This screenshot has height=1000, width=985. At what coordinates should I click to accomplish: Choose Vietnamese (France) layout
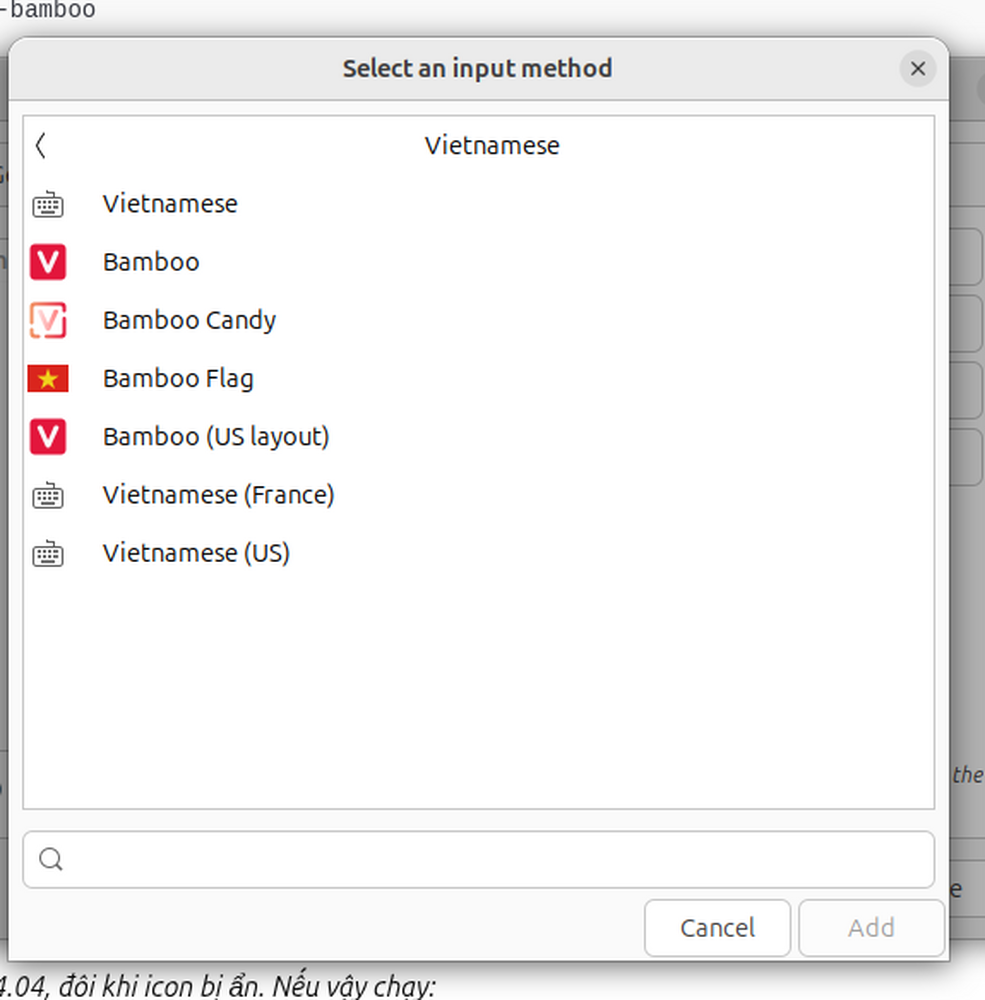pos(218,495)
